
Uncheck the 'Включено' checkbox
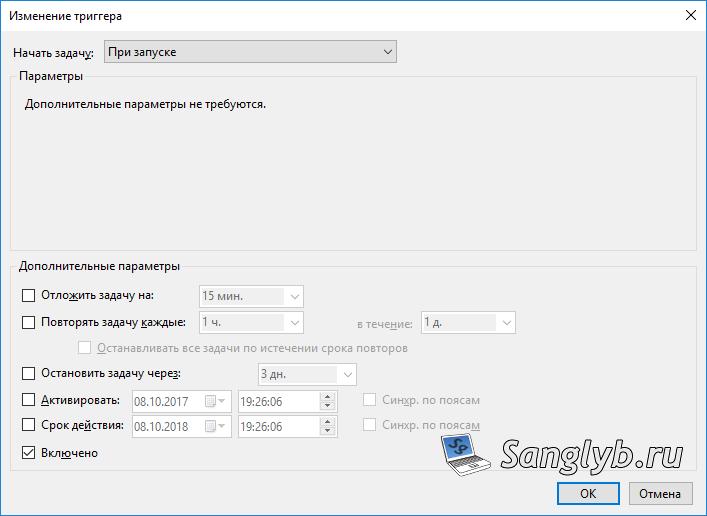click(28, 452)
